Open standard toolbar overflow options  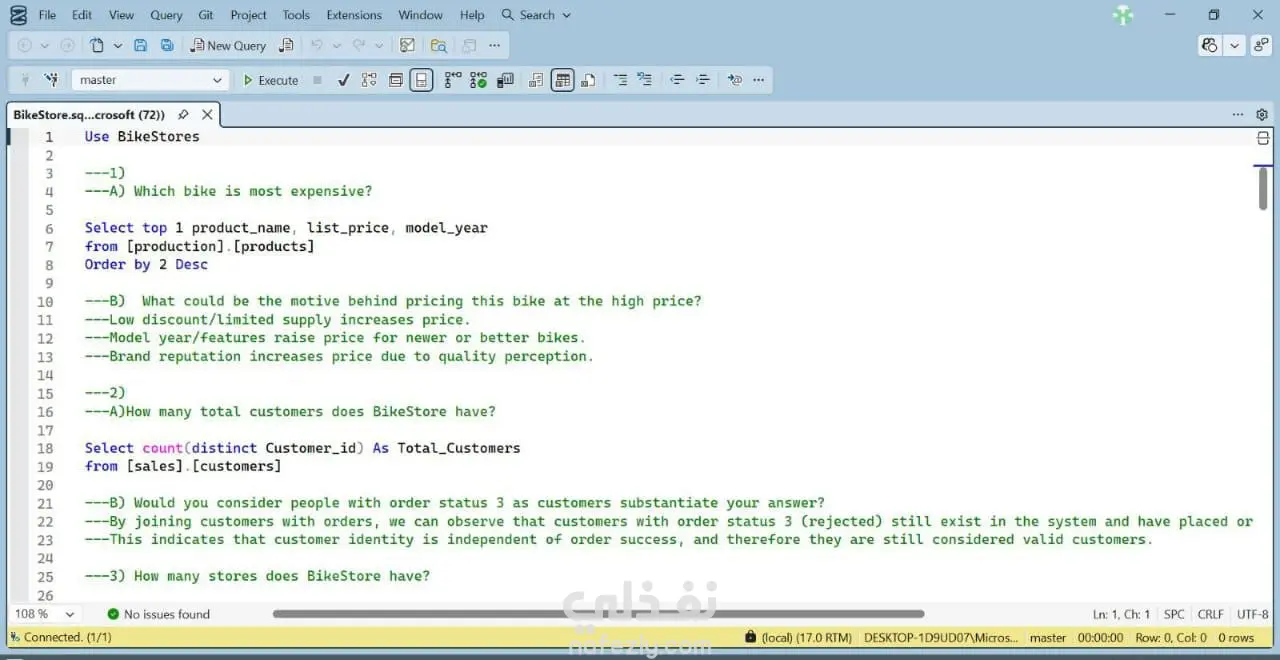pos(495,45)
